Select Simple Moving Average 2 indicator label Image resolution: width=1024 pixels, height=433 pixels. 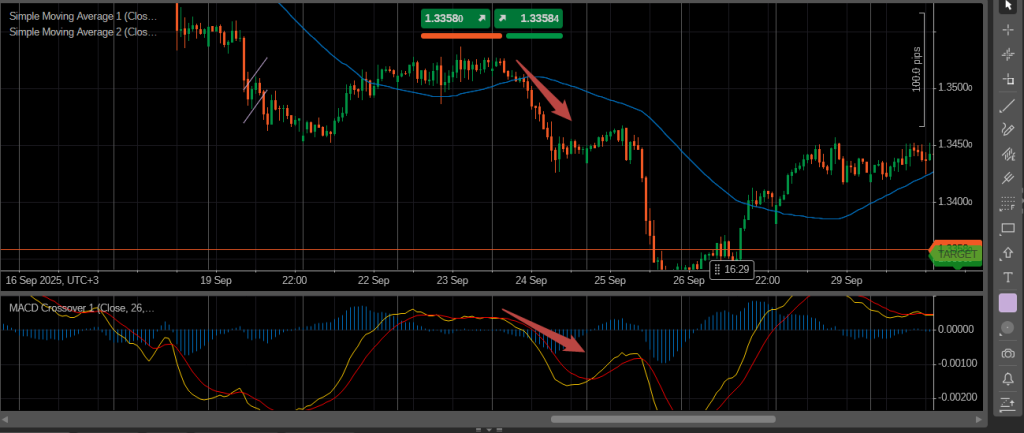point(83,32)
